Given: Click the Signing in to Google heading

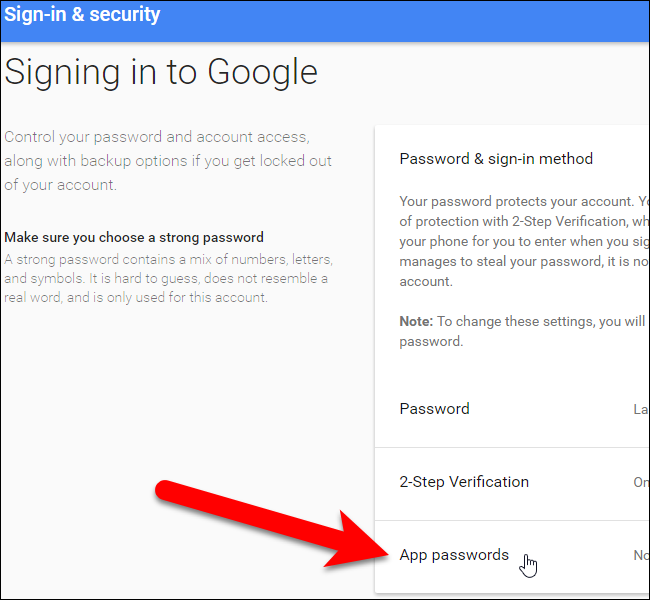Looking at the screenshot, I should coord(161,72).
